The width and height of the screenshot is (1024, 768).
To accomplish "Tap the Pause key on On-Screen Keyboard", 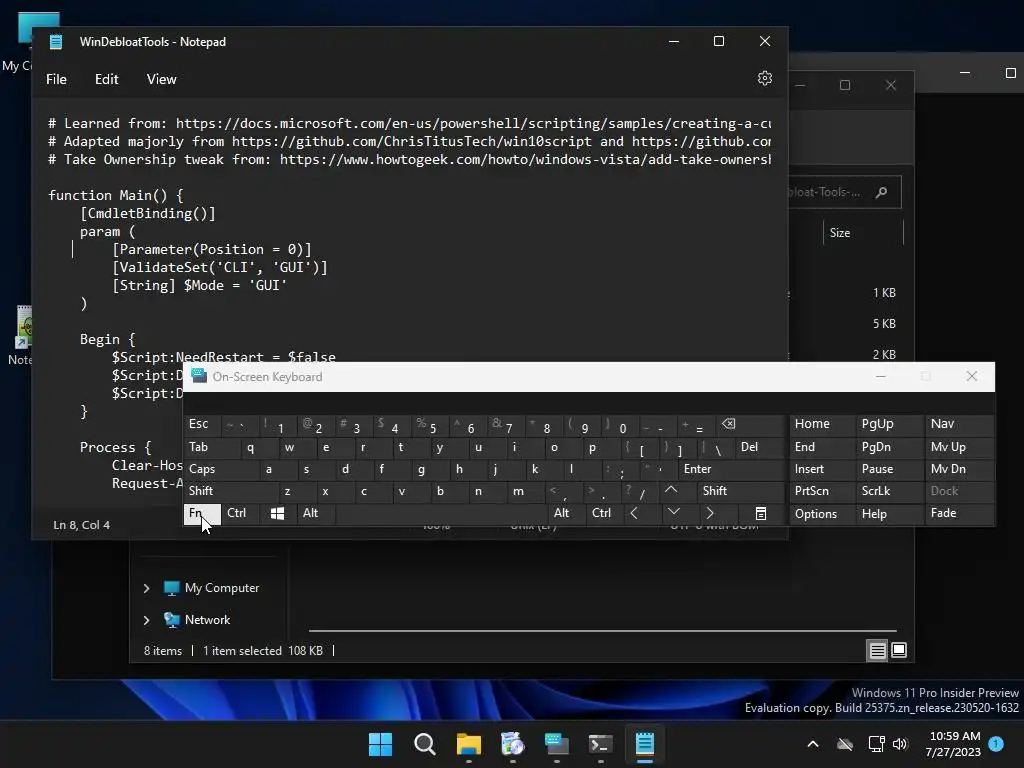I will click(889, 469).
